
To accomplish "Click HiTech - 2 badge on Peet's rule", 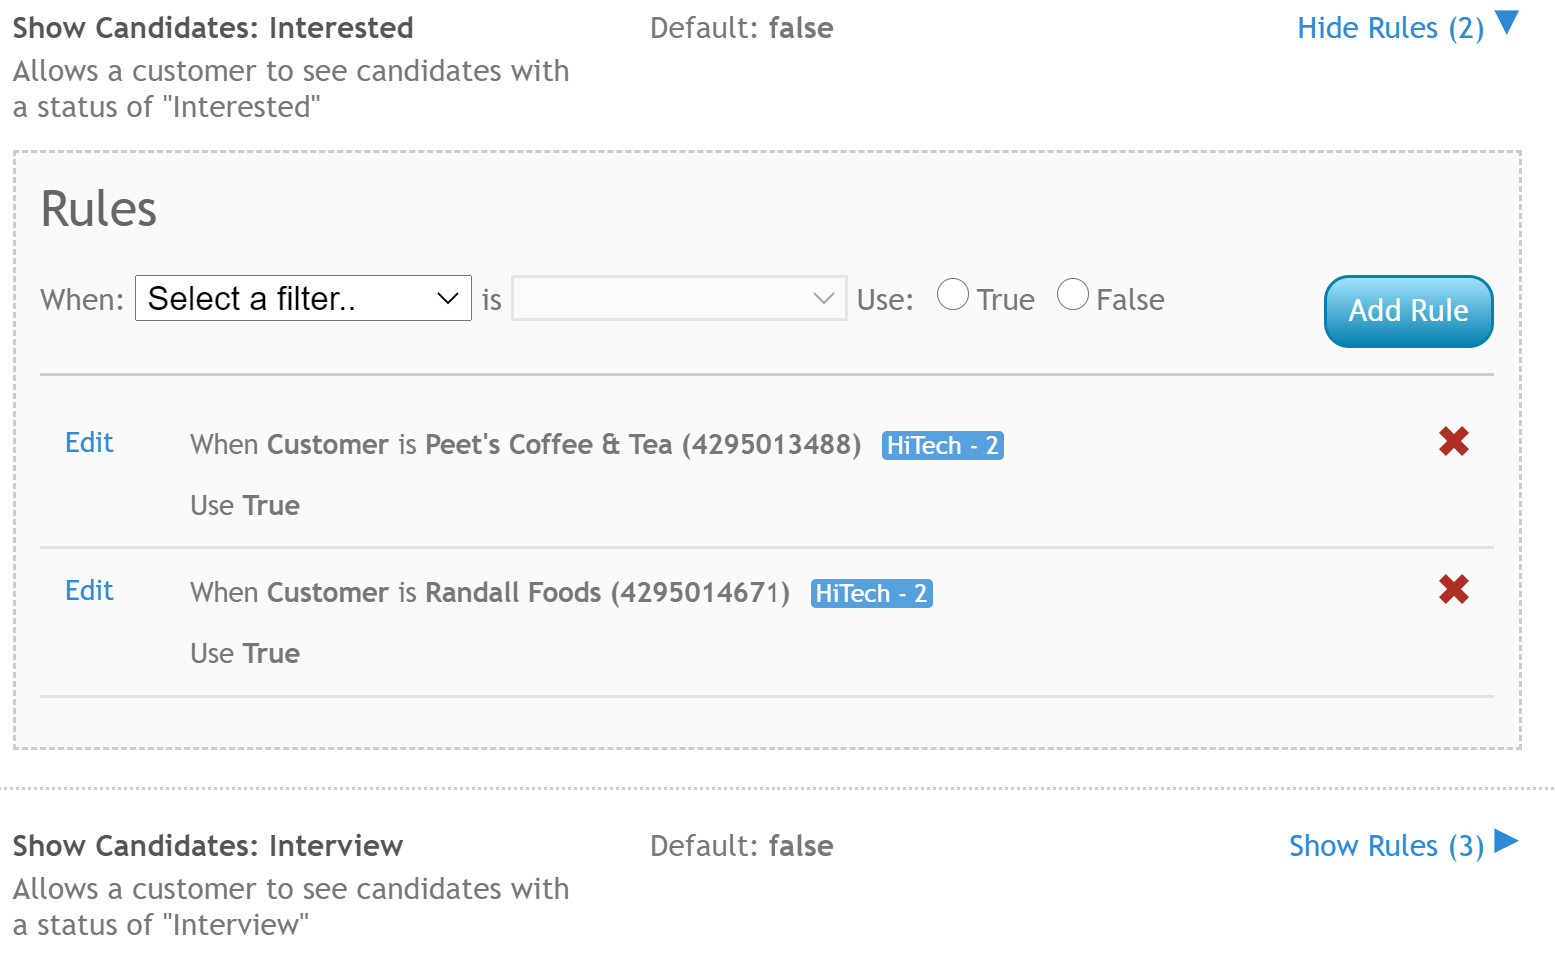I will click(x=942, y=445).
